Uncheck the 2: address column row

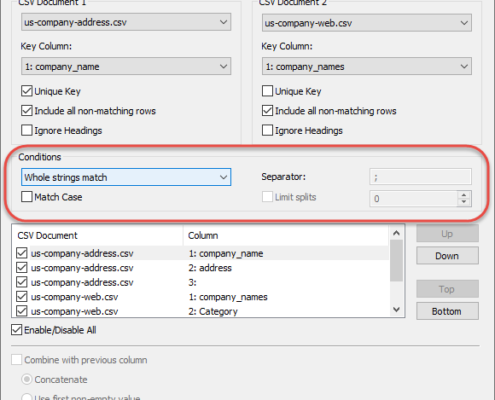point(22,268)
